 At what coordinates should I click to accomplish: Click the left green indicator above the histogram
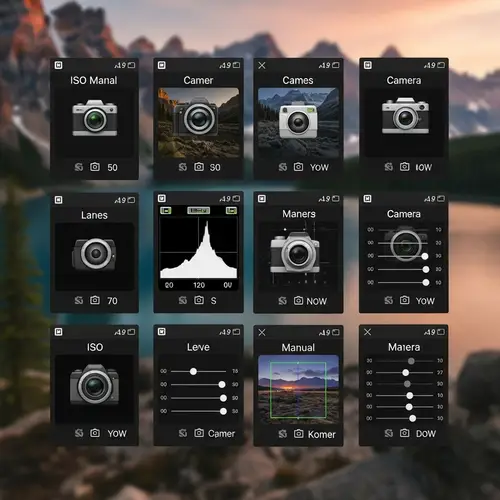(166, 210)
